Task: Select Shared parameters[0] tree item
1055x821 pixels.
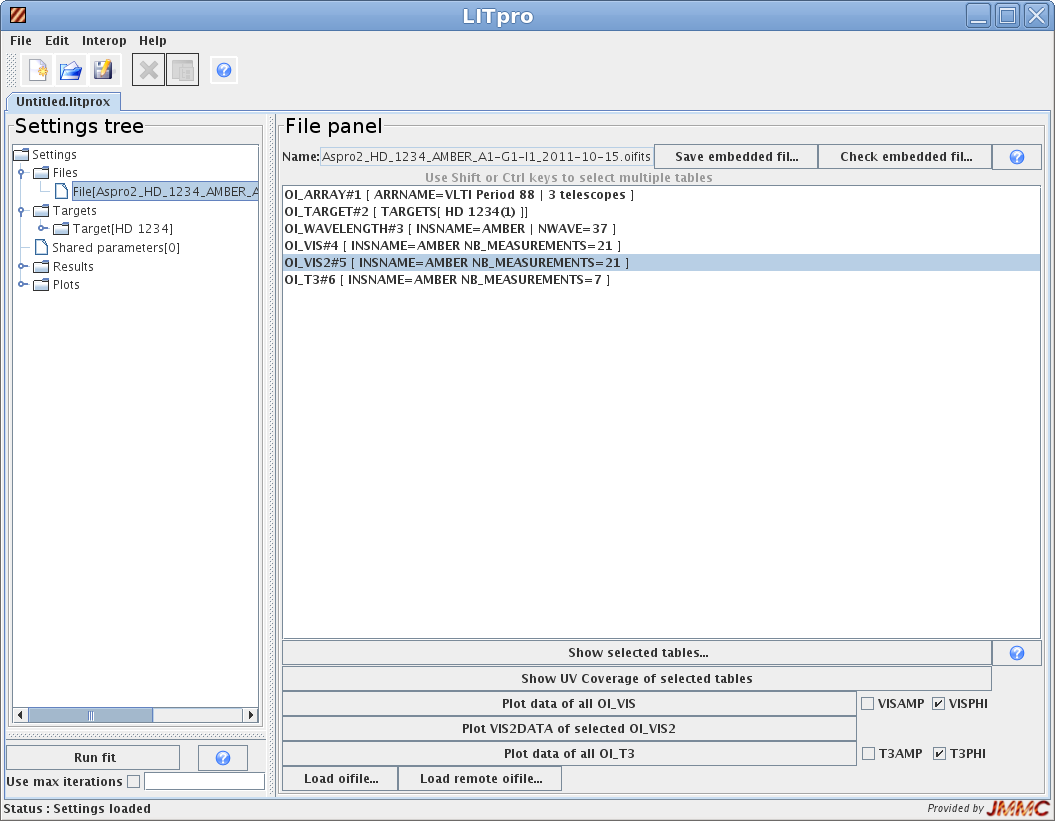Action: point(116,248)
